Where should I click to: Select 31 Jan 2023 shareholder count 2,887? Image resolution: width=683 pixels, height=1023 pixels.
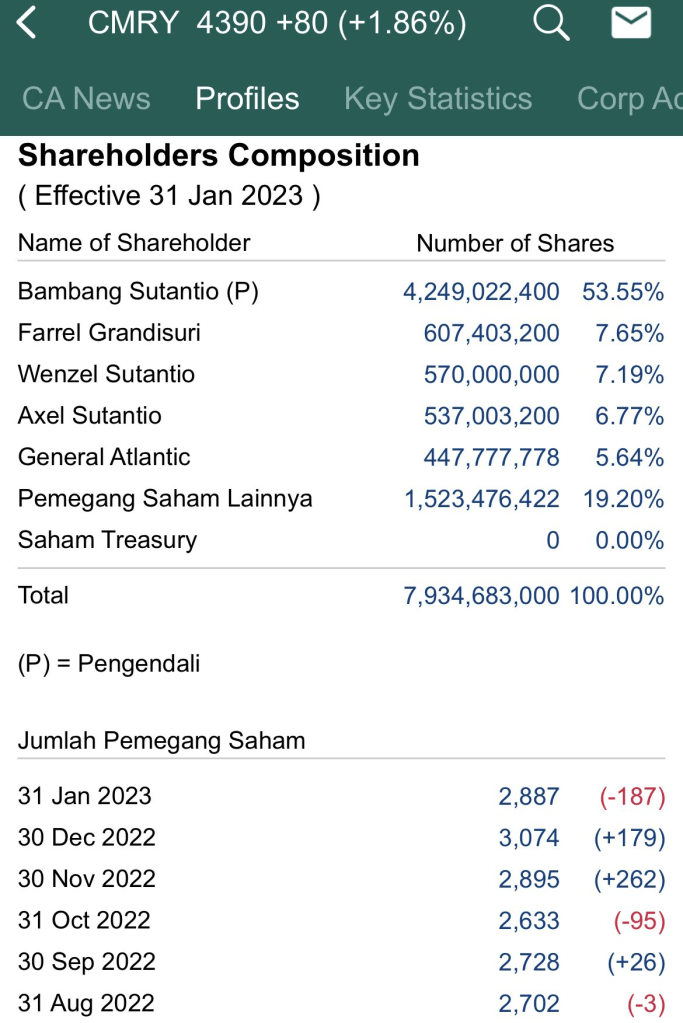(x=529, y=796)
